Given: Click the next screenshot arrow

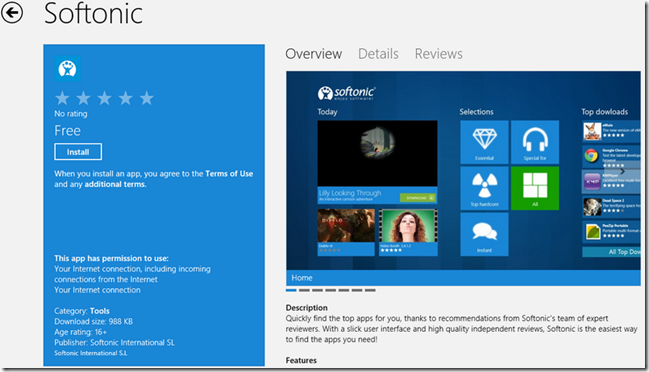Looking at the screenshot, I should coord(622,171).
